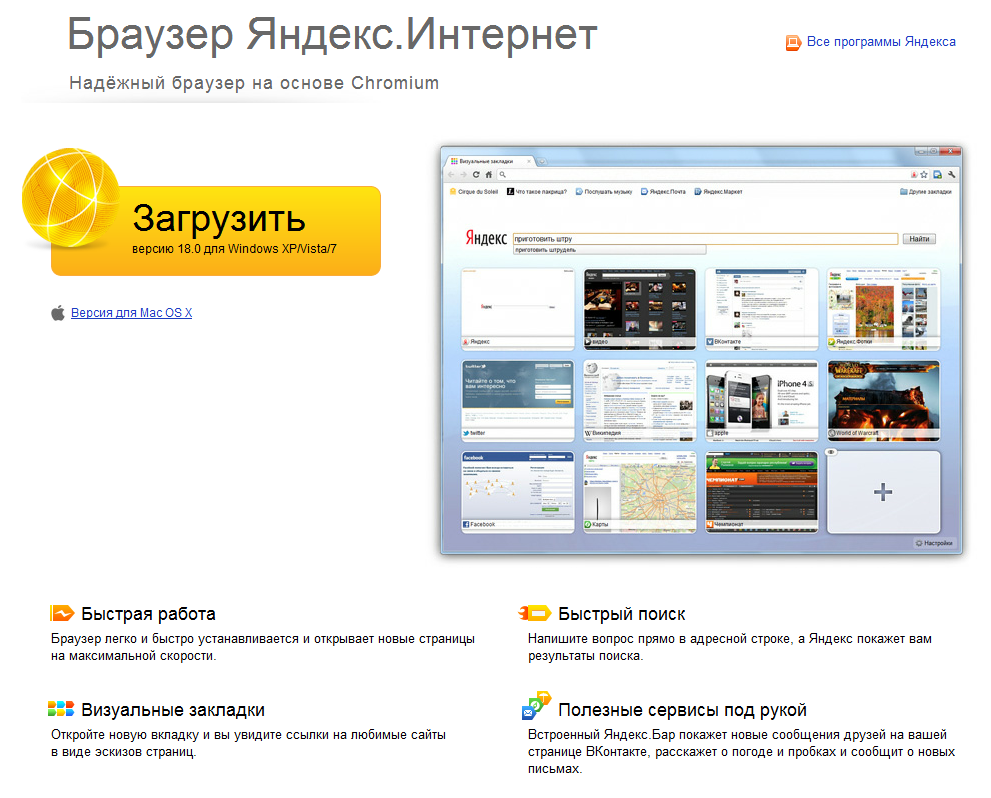
Task: Open the Википедия visual bookmark thumbnail
Action: pyautogui.click(x=640, y=400)
